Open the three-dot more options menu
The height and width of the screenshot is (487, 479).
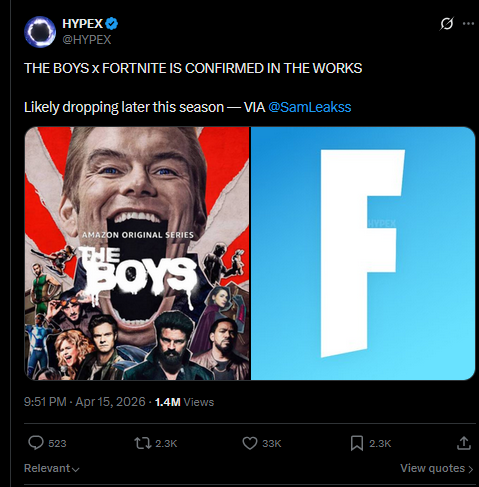click(468, 23)
